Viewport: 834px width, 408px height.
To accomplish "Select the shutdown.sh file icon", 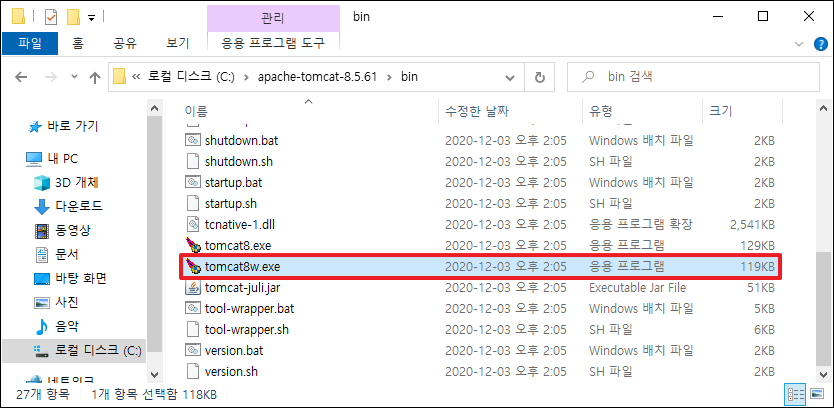I will click(x=192, y=161).
